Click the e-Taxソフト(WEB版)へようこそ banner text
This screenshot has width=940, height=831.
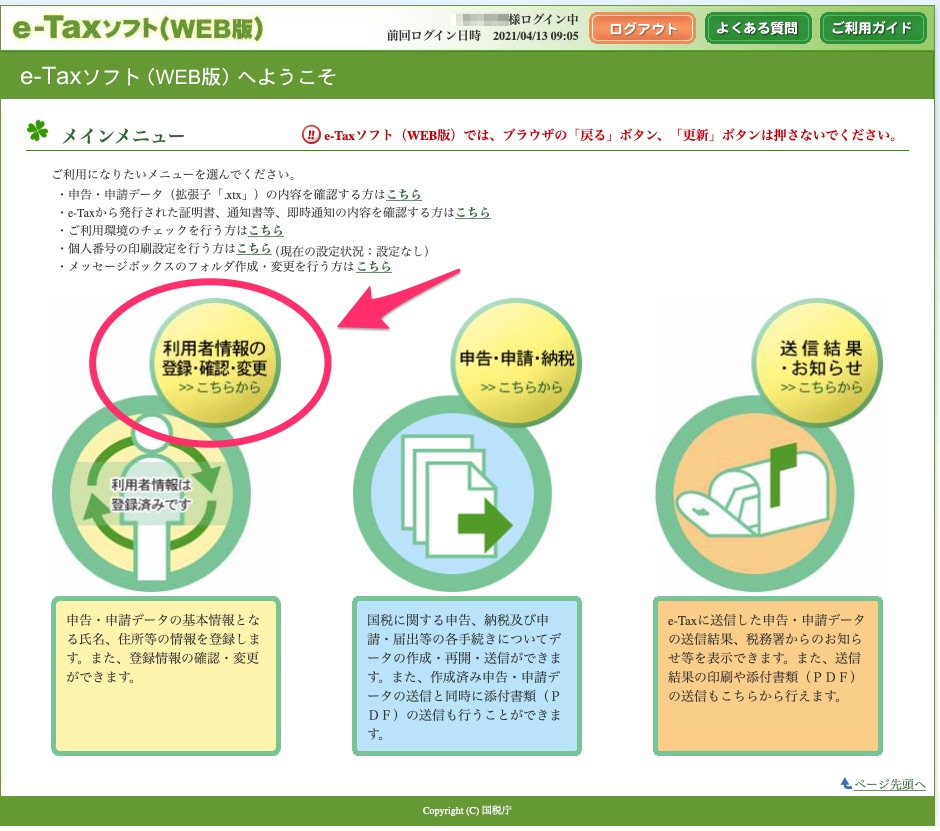(178, 77)
